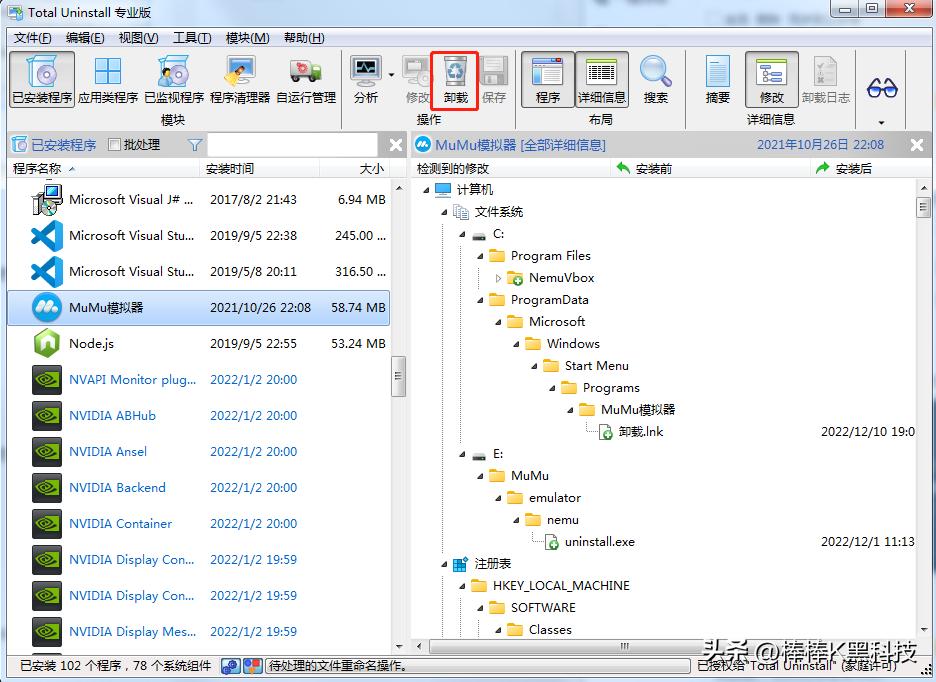Viewport: 936px width, 682px height.
Task: Click the filter funnel icon
Action: click(195, 145)
